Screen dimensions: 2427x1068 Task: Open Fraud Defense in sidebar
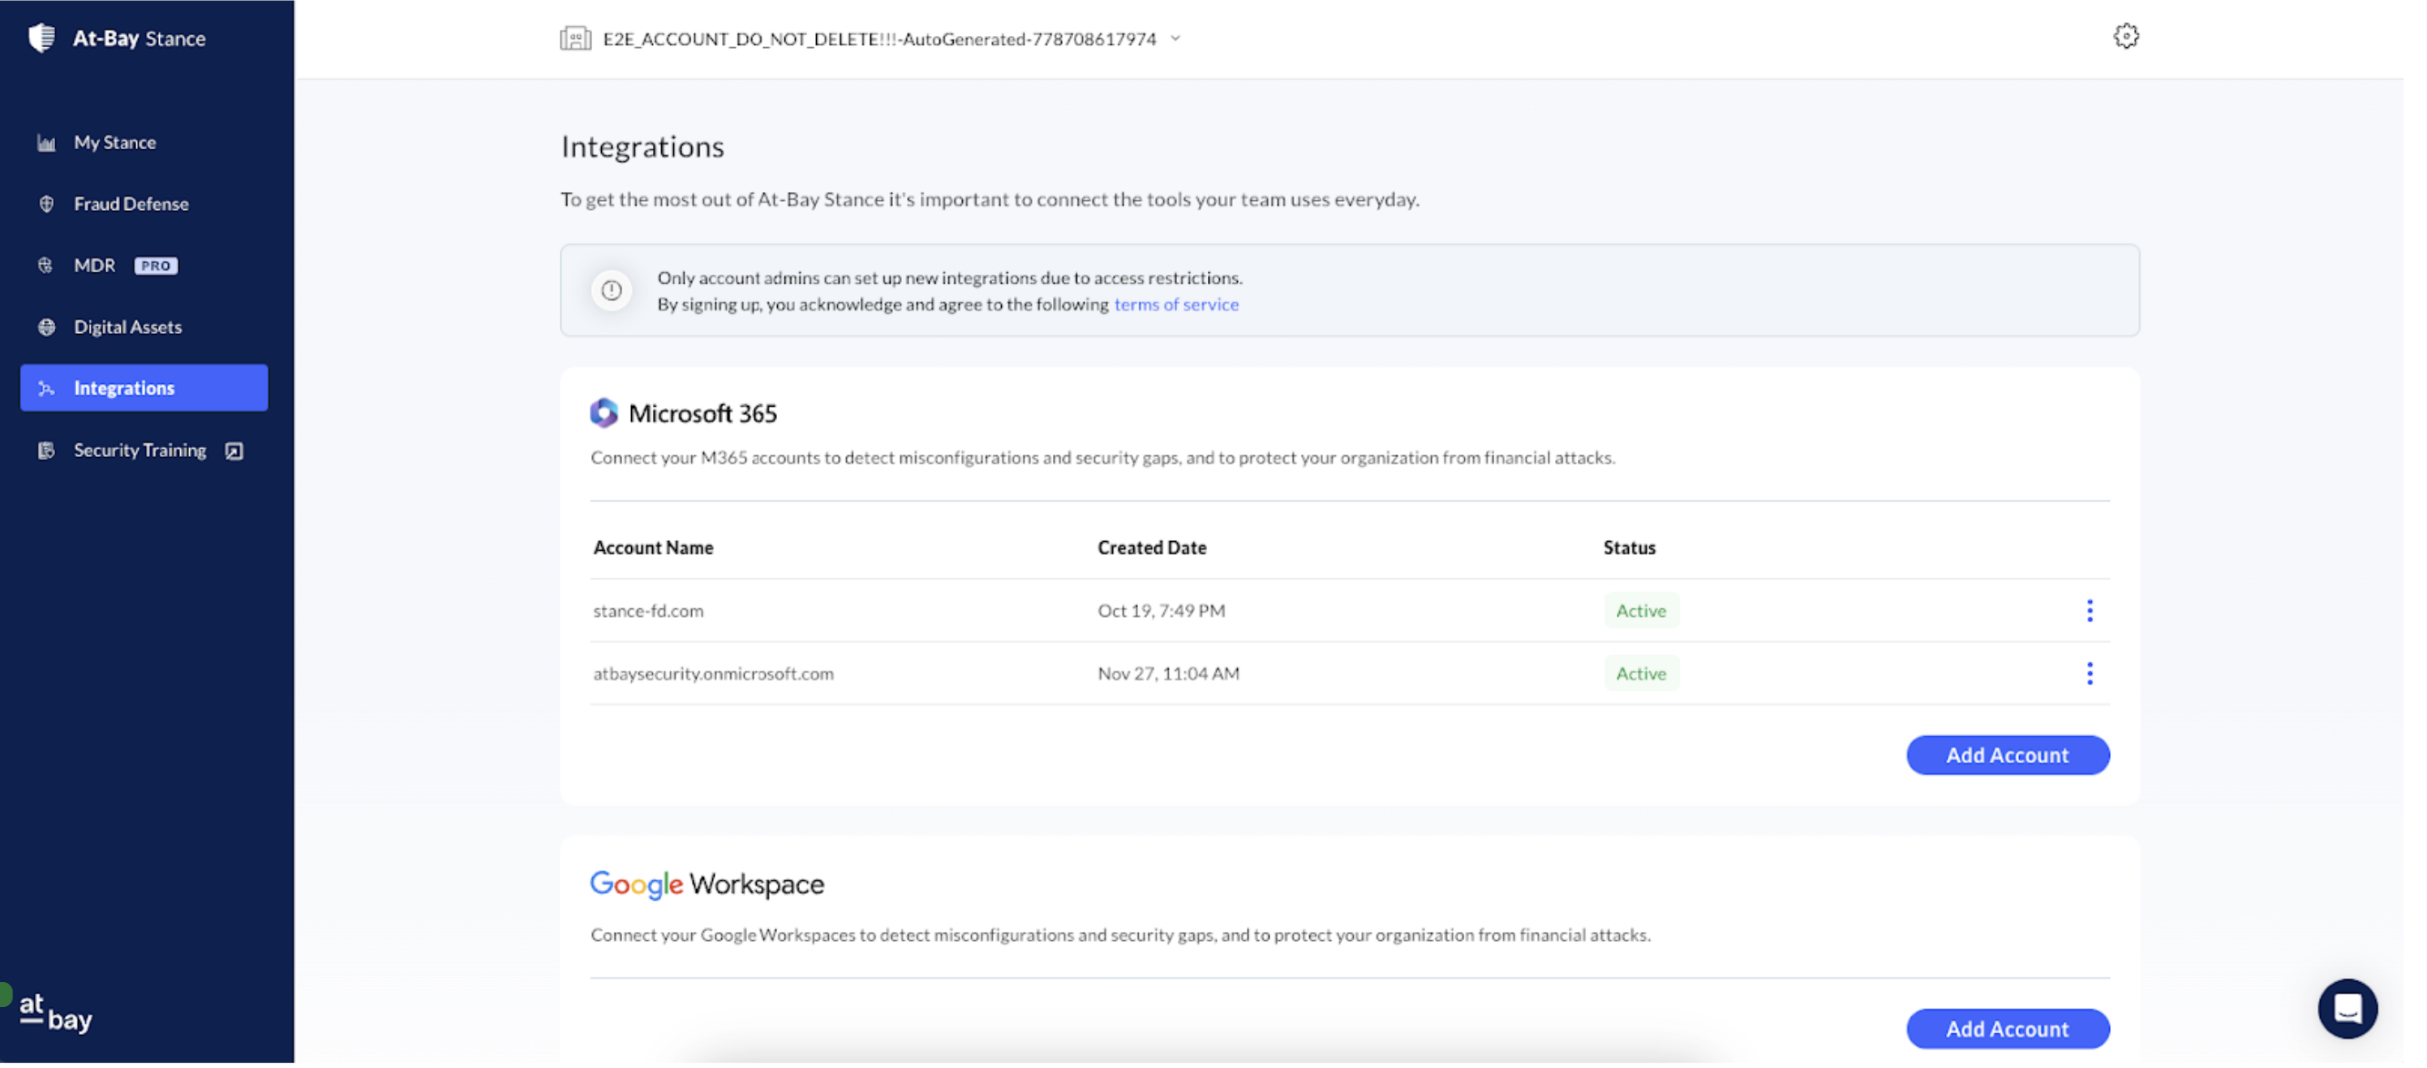point(130,204)
